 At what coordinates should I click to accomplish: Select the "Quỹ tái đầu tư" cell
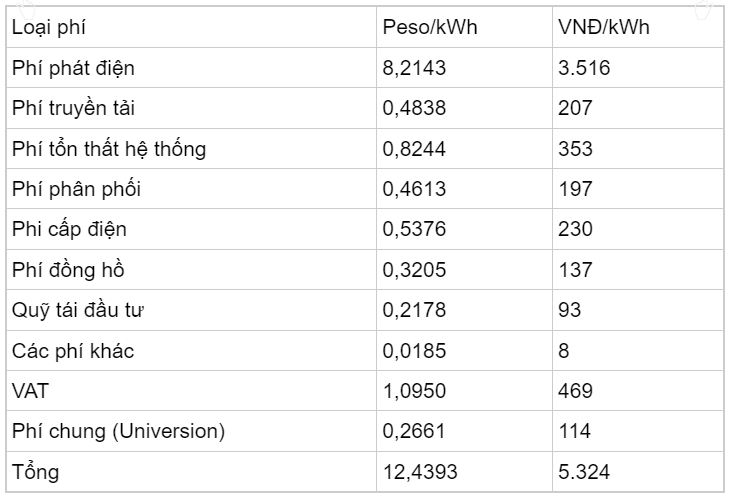tap(79, 310)
